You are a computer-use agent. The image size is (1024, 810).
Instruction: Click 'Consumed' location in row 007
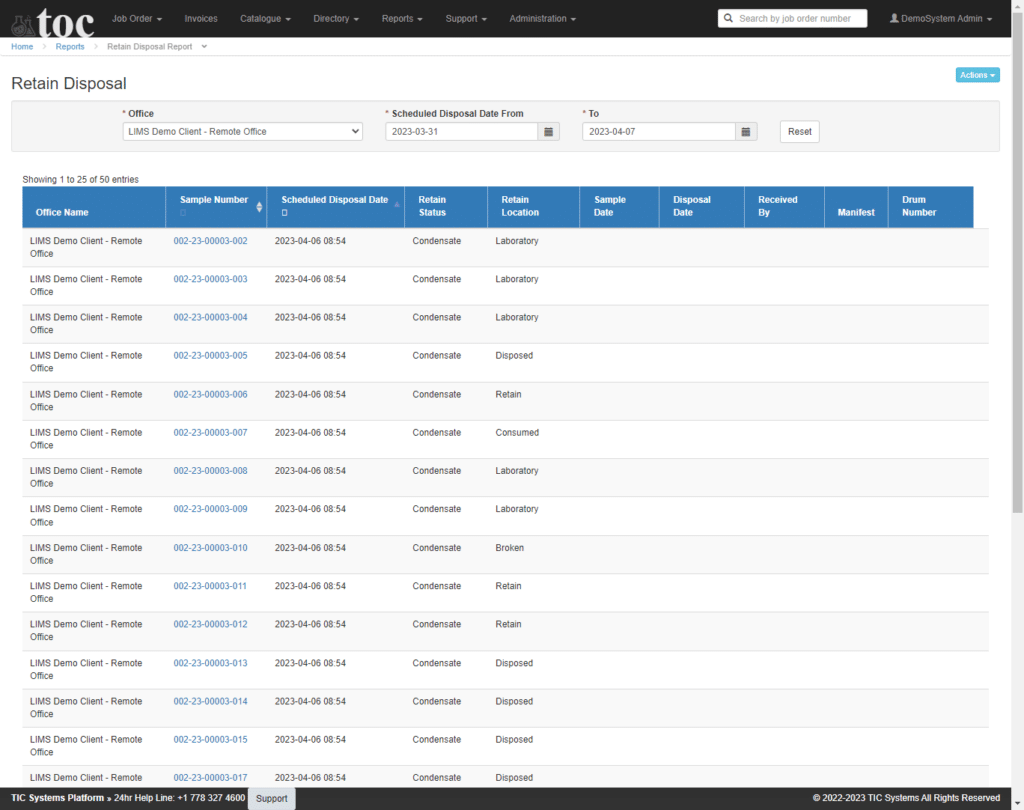[517, 432]
